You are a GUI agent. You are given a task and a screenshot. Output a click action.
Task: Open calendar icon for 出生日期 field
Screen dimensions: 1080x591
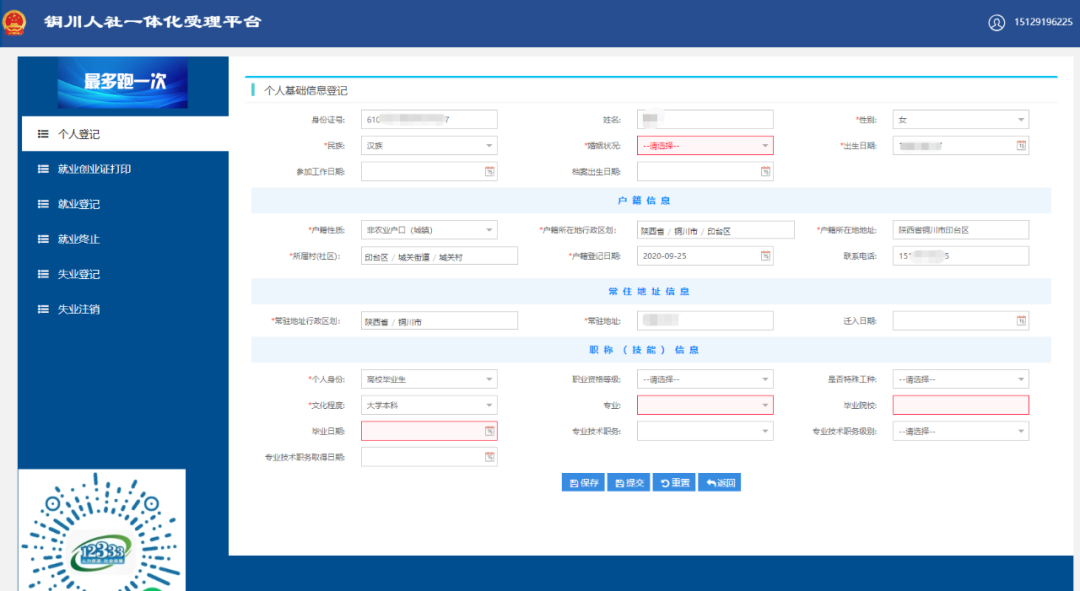1021,146
